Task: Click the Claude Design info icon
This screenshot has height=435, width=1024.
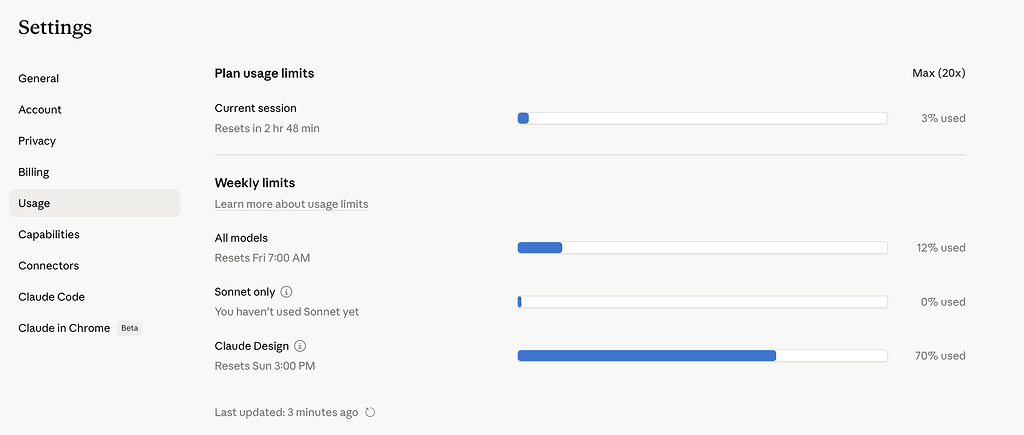Action: [300, 346]
